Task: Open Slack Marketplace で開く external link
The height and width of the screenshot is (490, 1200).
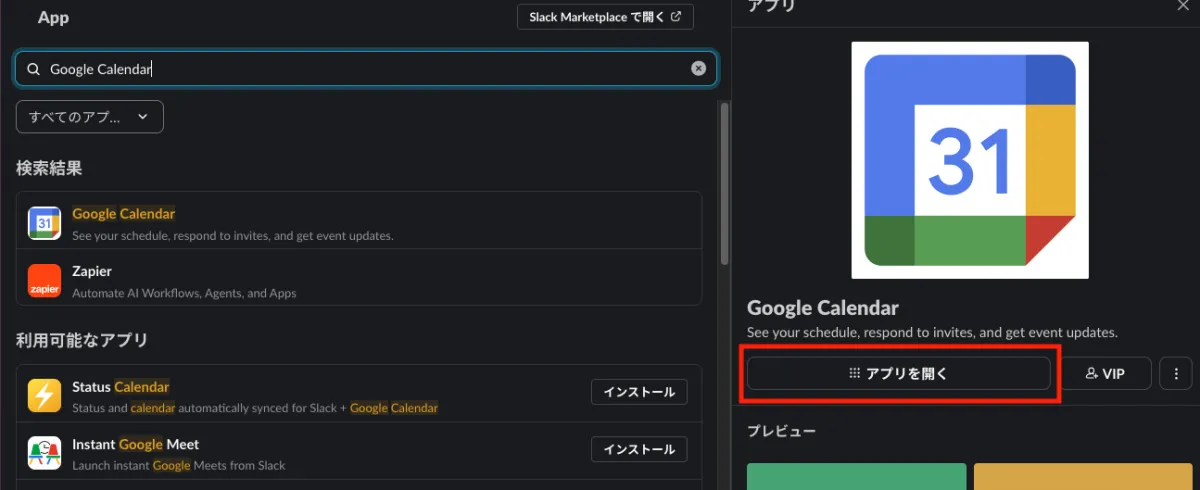Action: (x=606, y=17)
